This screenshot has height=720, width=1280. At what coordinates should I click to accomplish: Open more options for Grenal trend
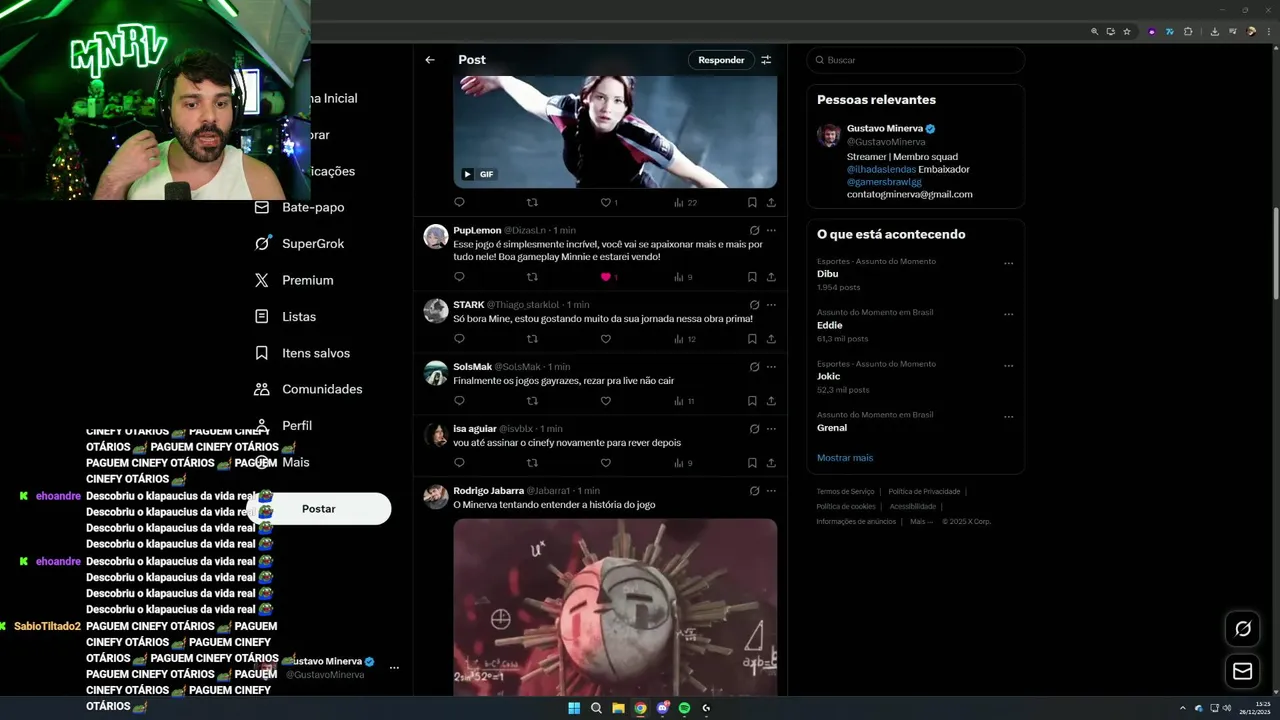coord(1008,417)
